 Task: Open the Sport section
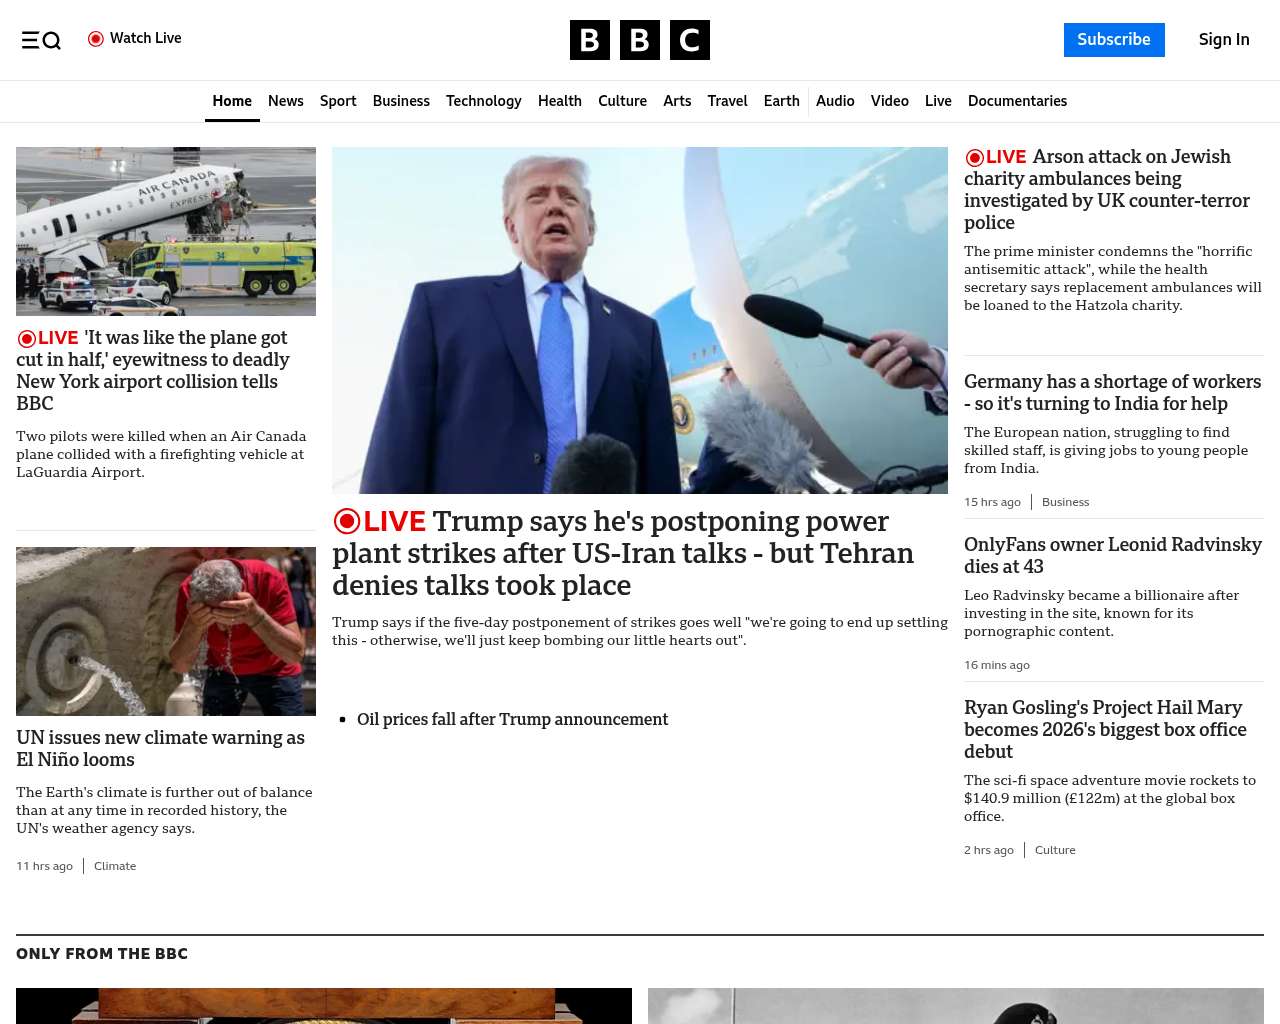pyautogui.click(x=338, y=101)
